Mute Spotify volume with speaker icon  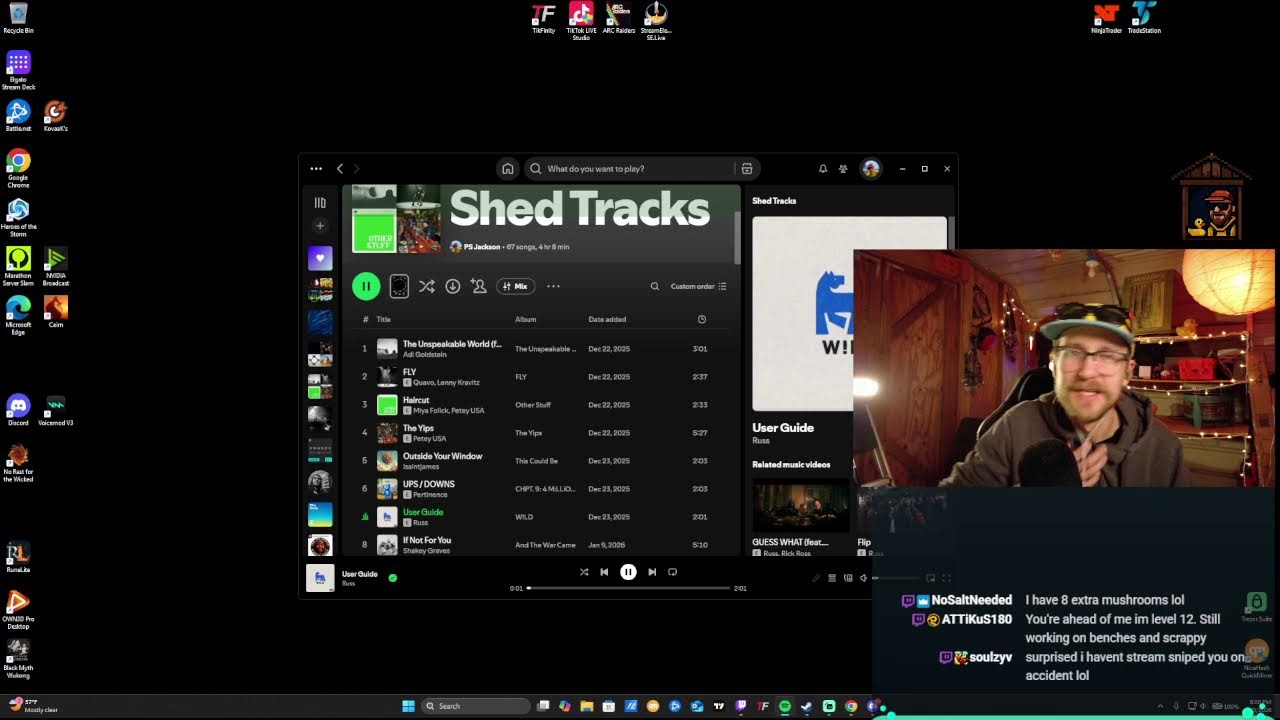[x=864, y=578]
